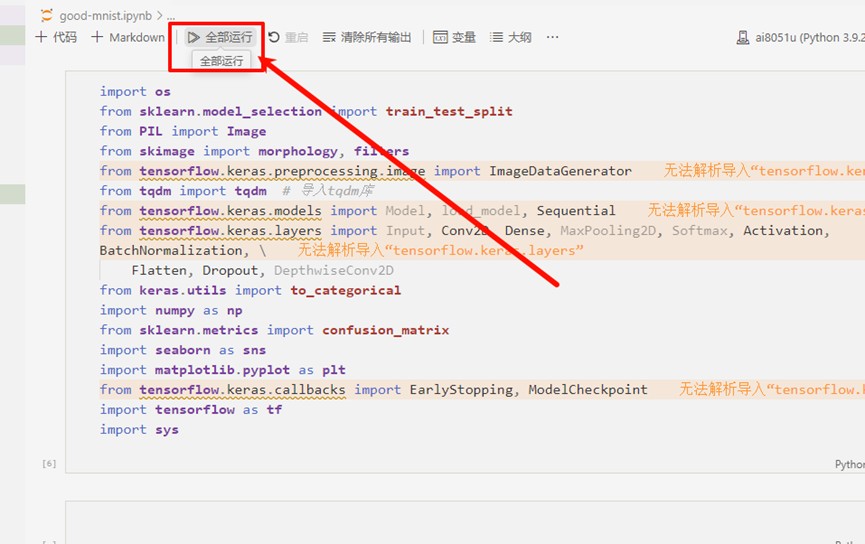Click 'EarlyStopping' in the callbacks import
This screenshot has height=544, width=865.
(x=461, y=390)
